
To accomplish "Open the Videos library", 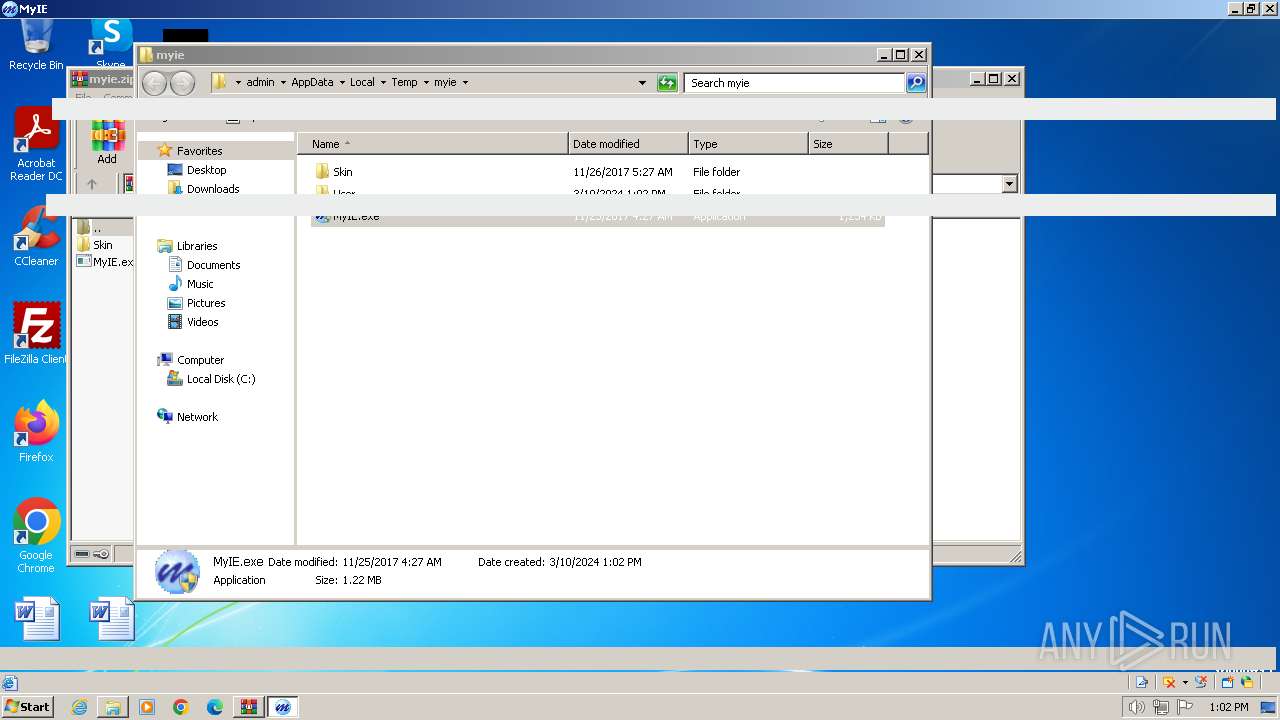I will point(202,322).
